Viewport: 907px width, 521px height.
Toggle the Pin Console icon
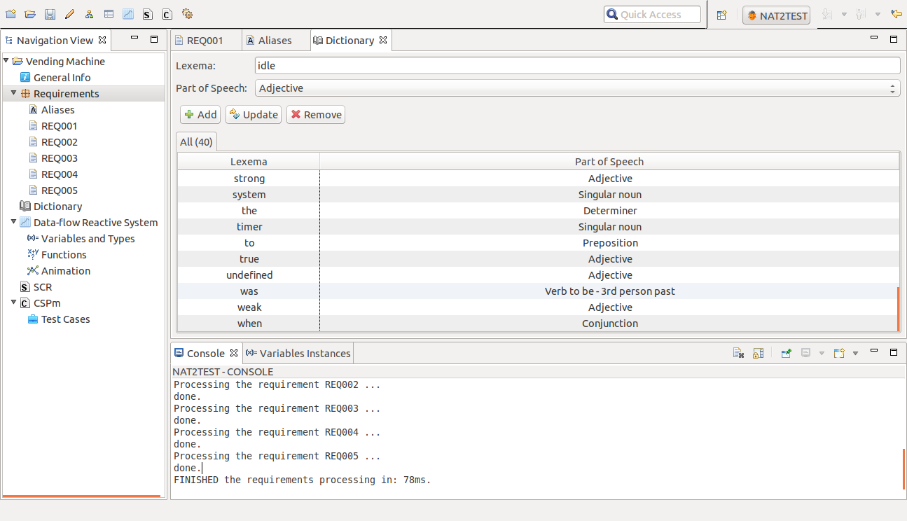pyautogui.click(x=786, y=353)
